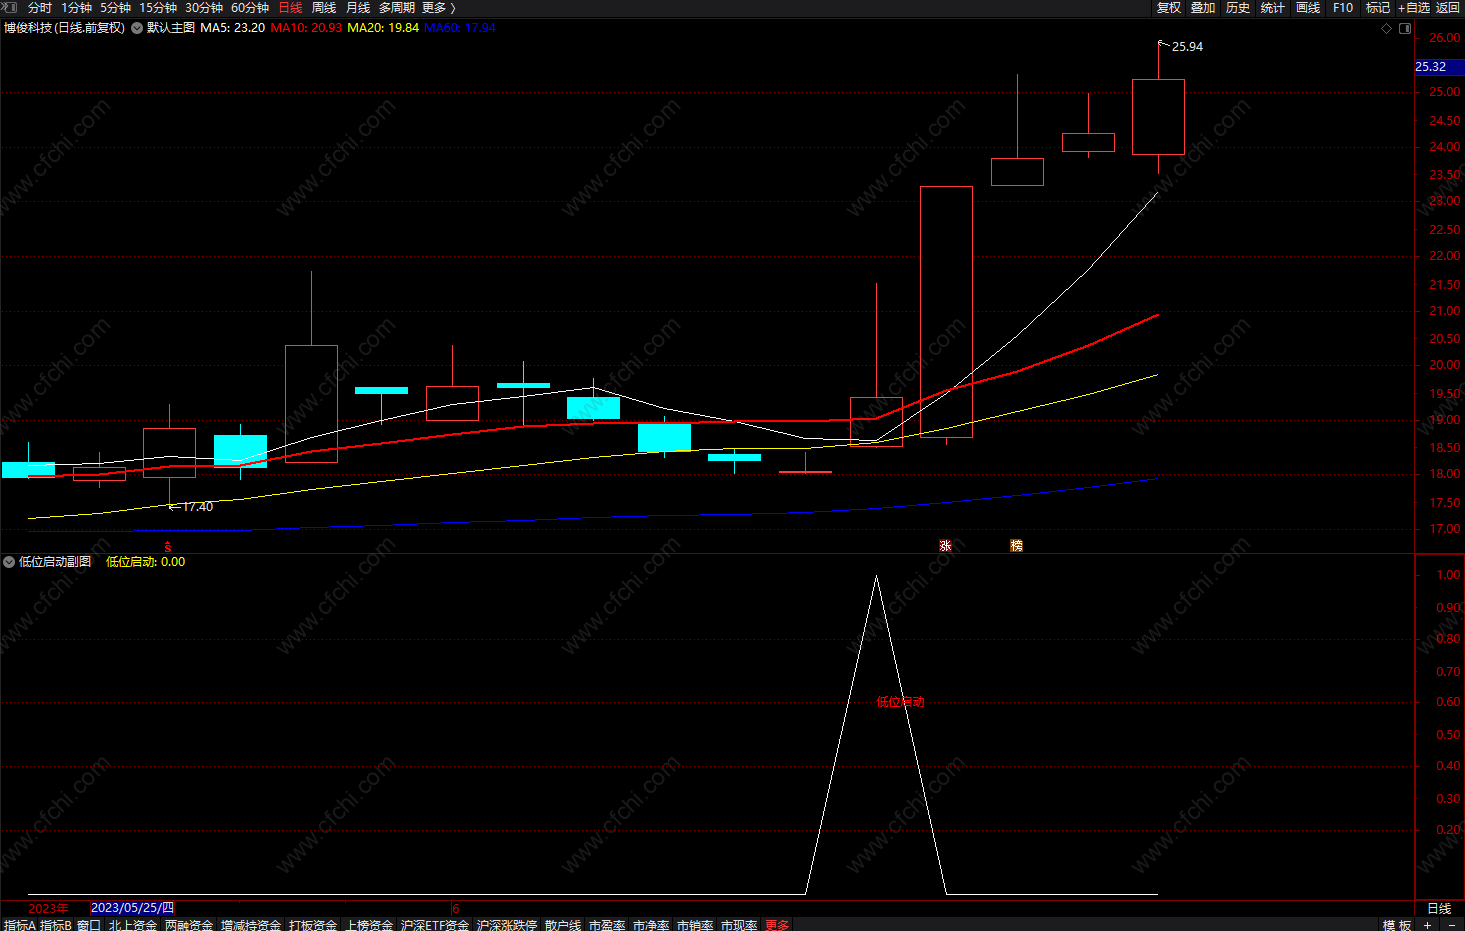Screen dimensions: 1465x931
Task: Expand the 更多 periods dropdown
Action: point(439,8)
